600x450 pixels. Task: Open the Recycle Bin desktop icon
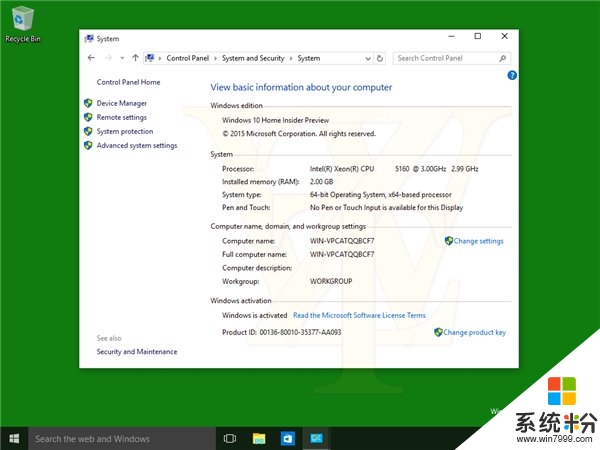click(x=23, y=24)
